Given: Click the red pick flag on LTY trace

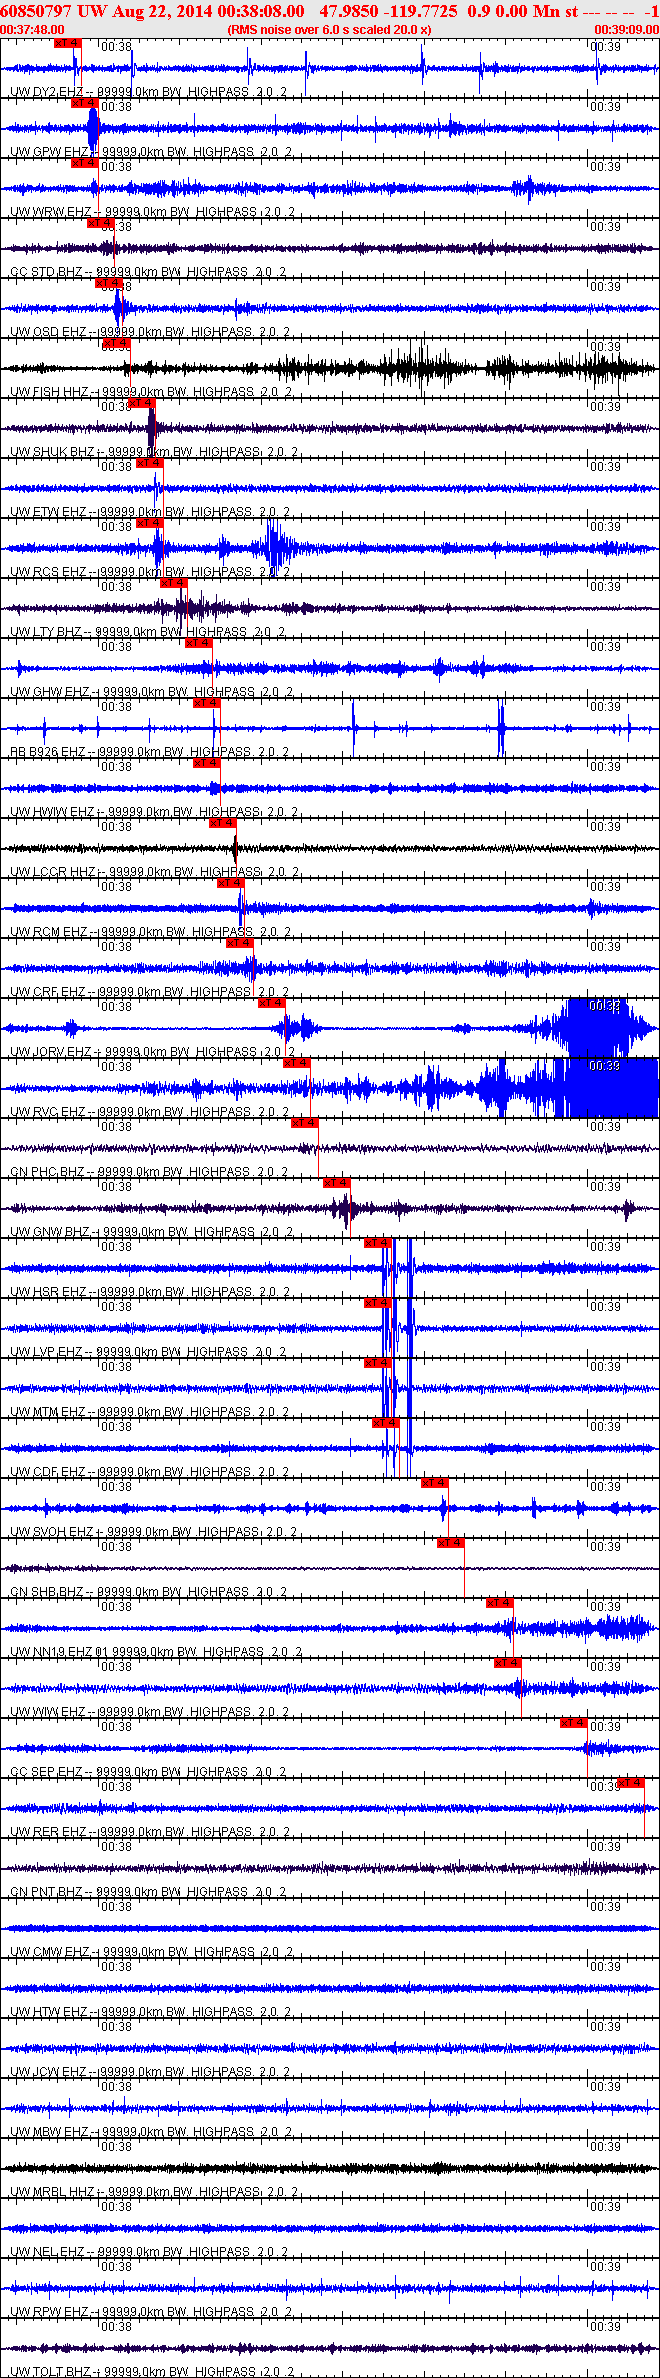Looking at the screenshot, I should (x=173, y=583).
